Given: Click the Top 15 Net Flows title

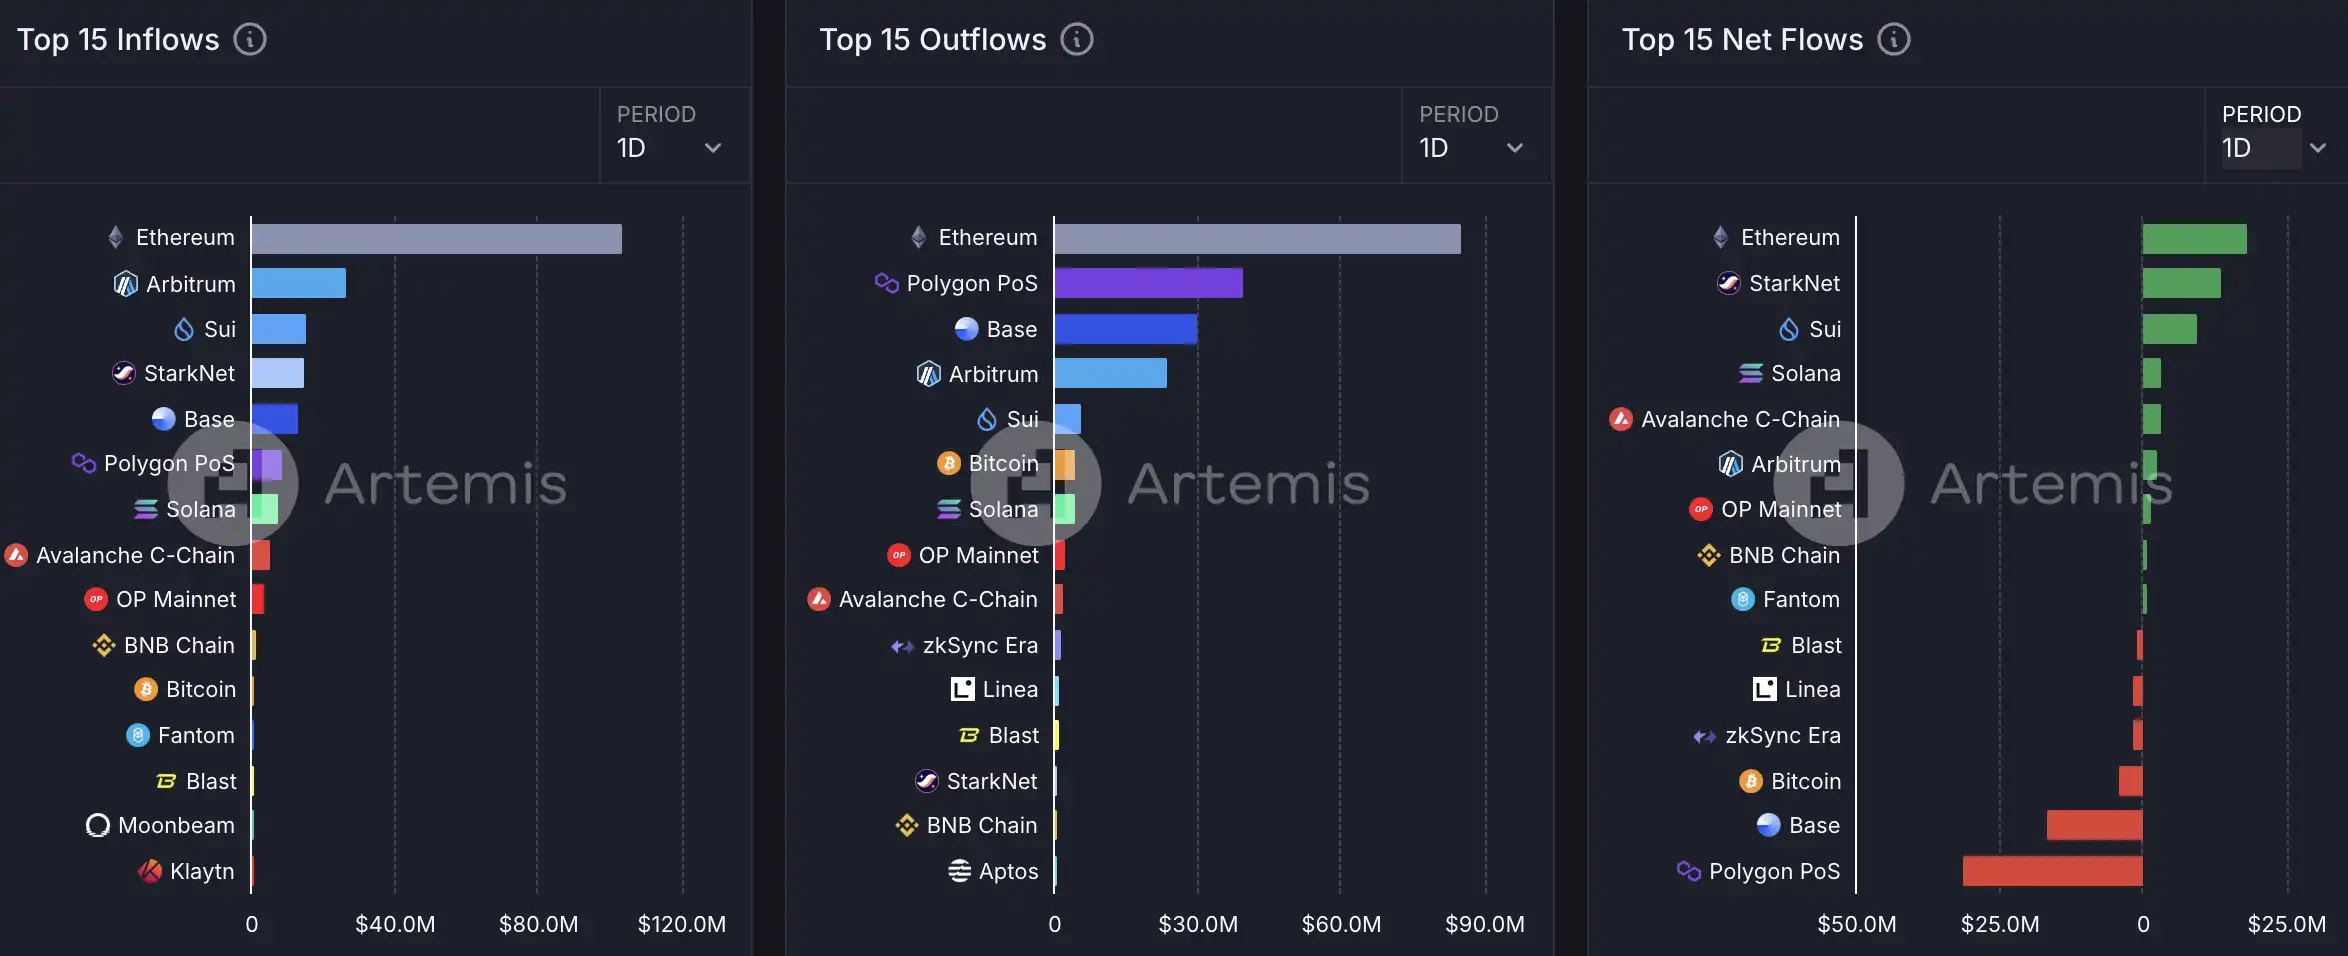Looking at the screenshot, I should [1742, 40].
